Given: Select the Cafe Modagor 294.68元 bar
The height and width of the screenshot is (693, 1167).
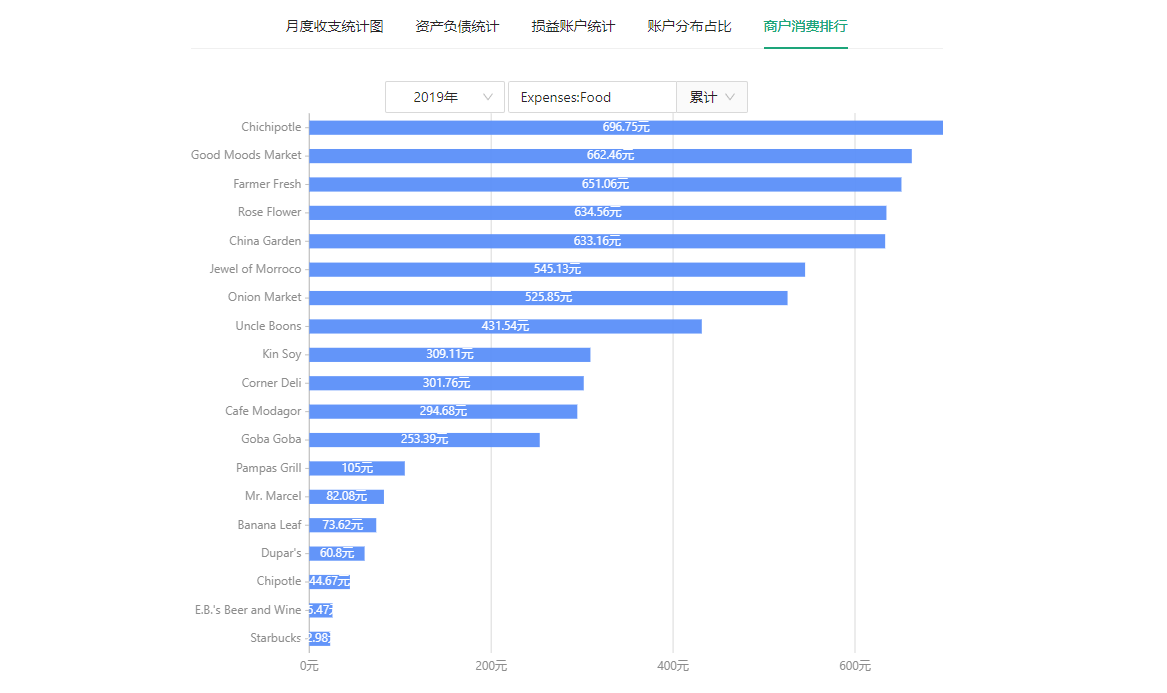Looking at the screenshot, I should (443, 412).
